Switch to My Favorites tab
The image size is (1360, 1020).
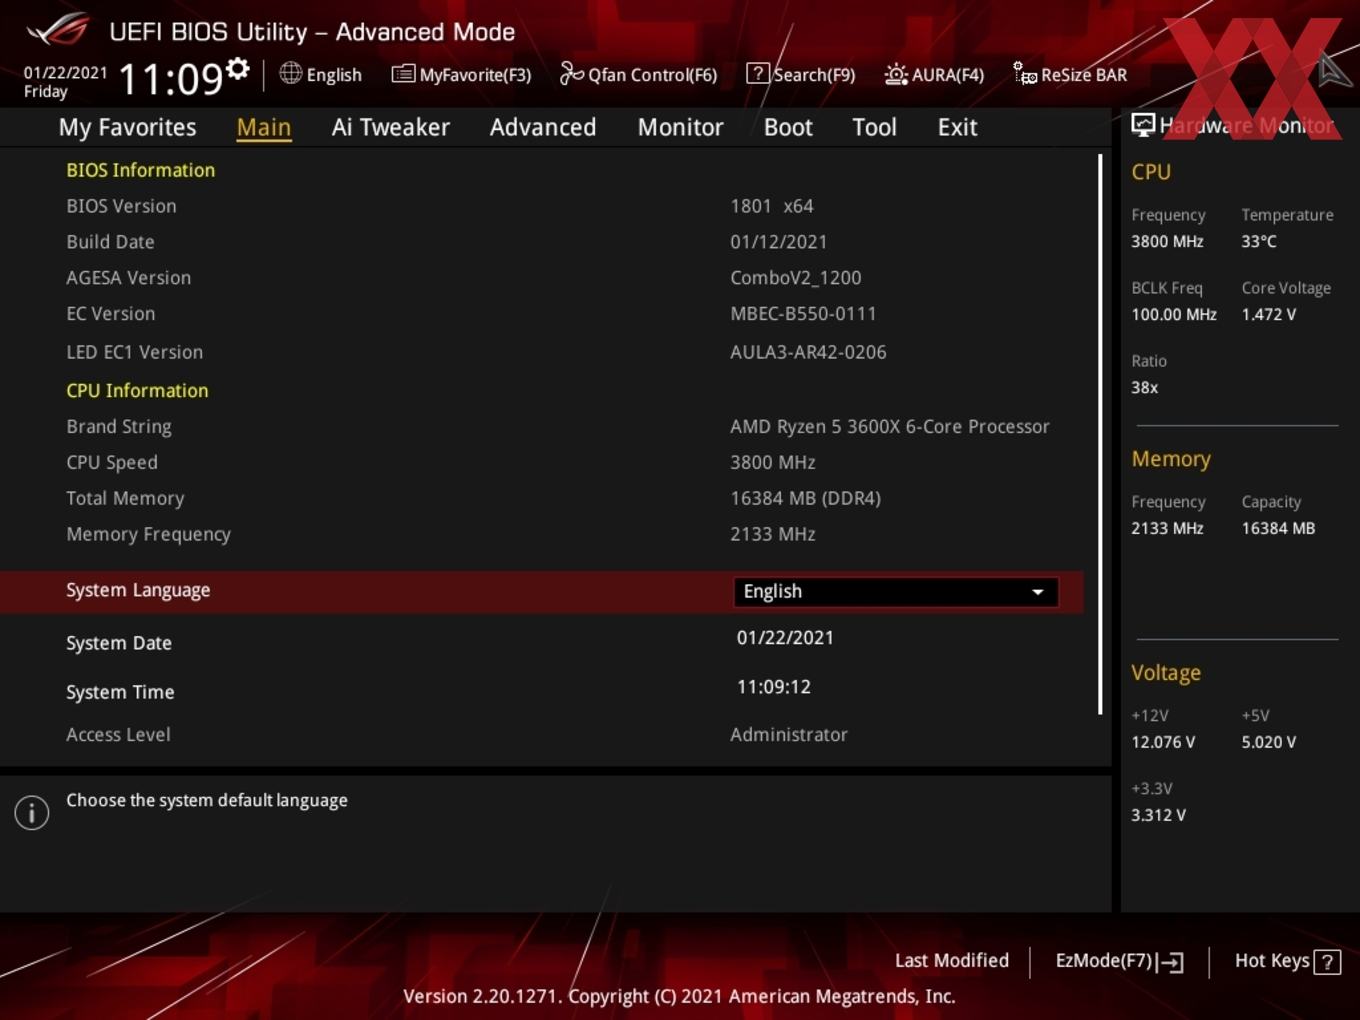tap(127, 127)
